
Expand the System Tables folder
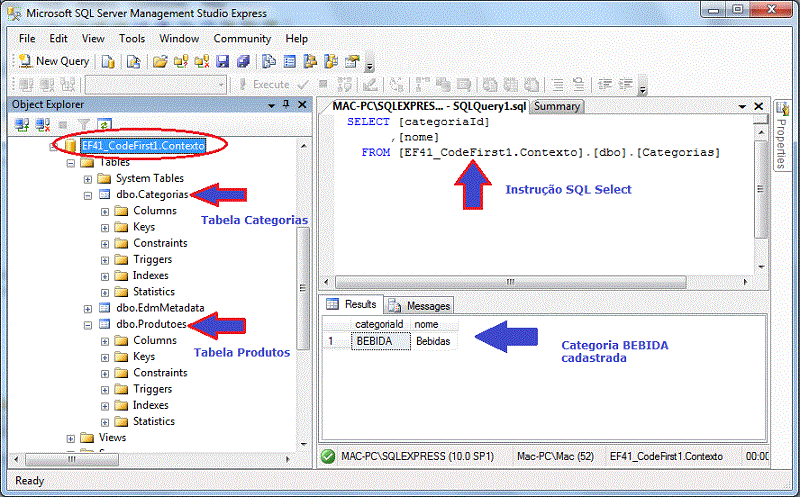88,180
